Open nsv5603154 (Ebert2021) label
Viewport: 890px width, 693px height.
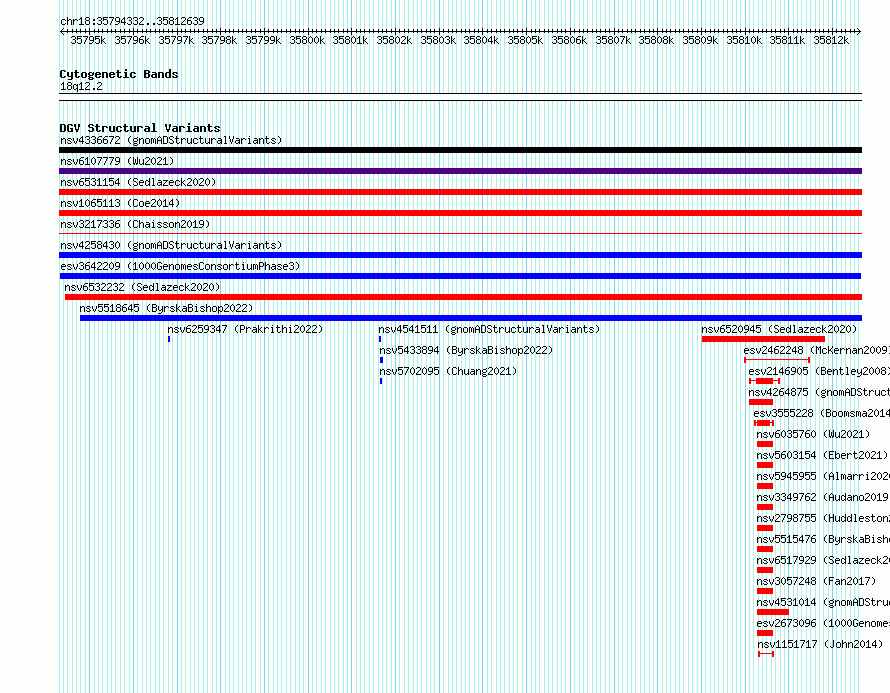click(822, 455)
